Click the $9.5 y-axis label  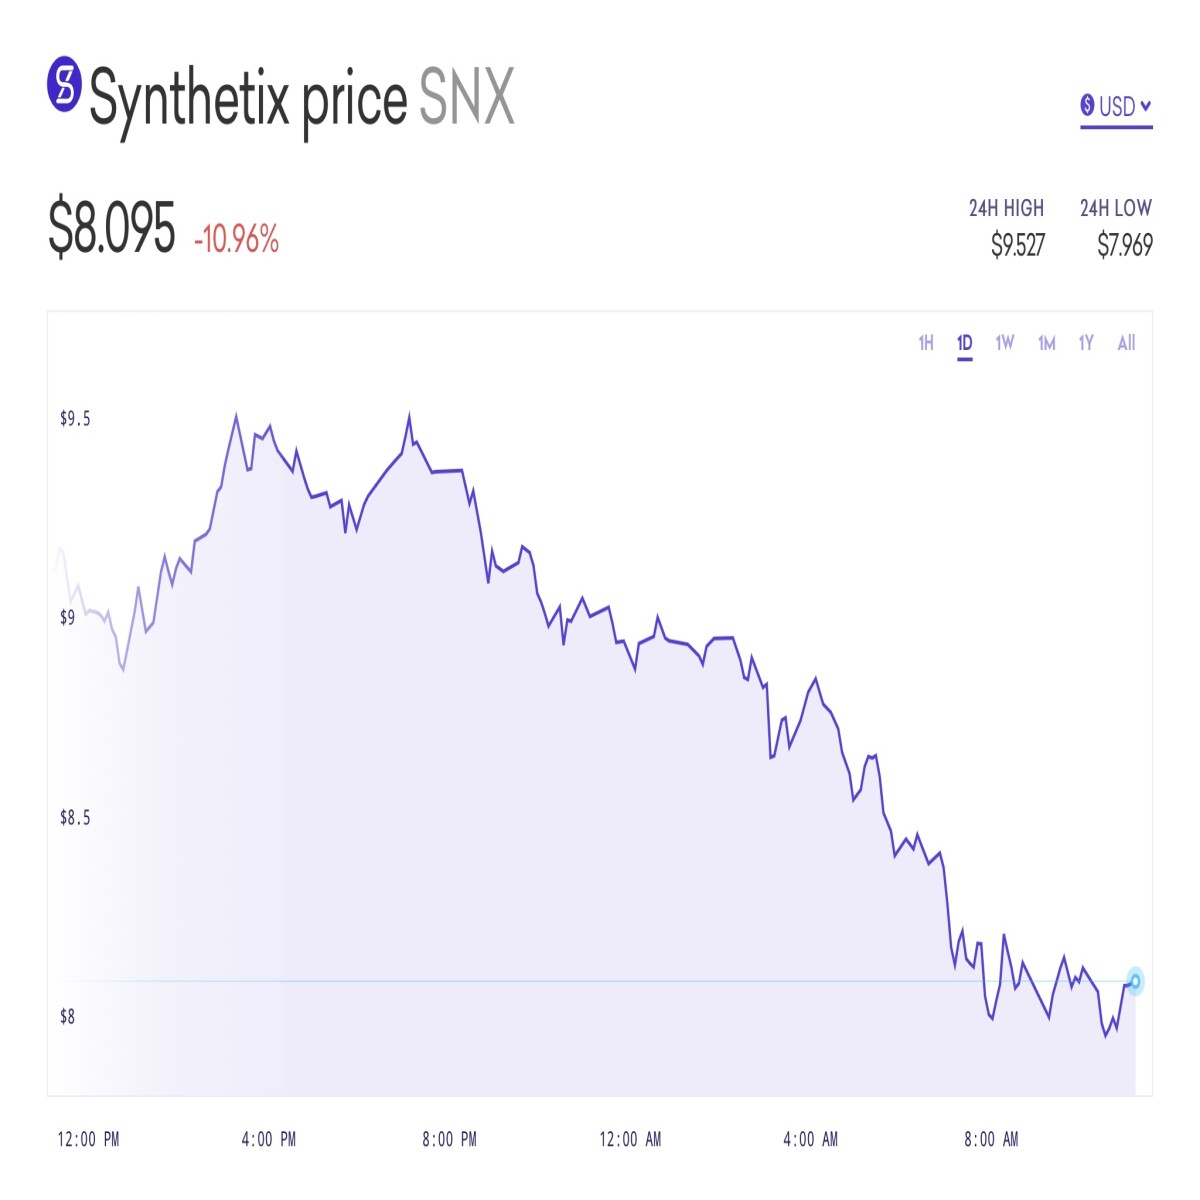pos(75,419)
